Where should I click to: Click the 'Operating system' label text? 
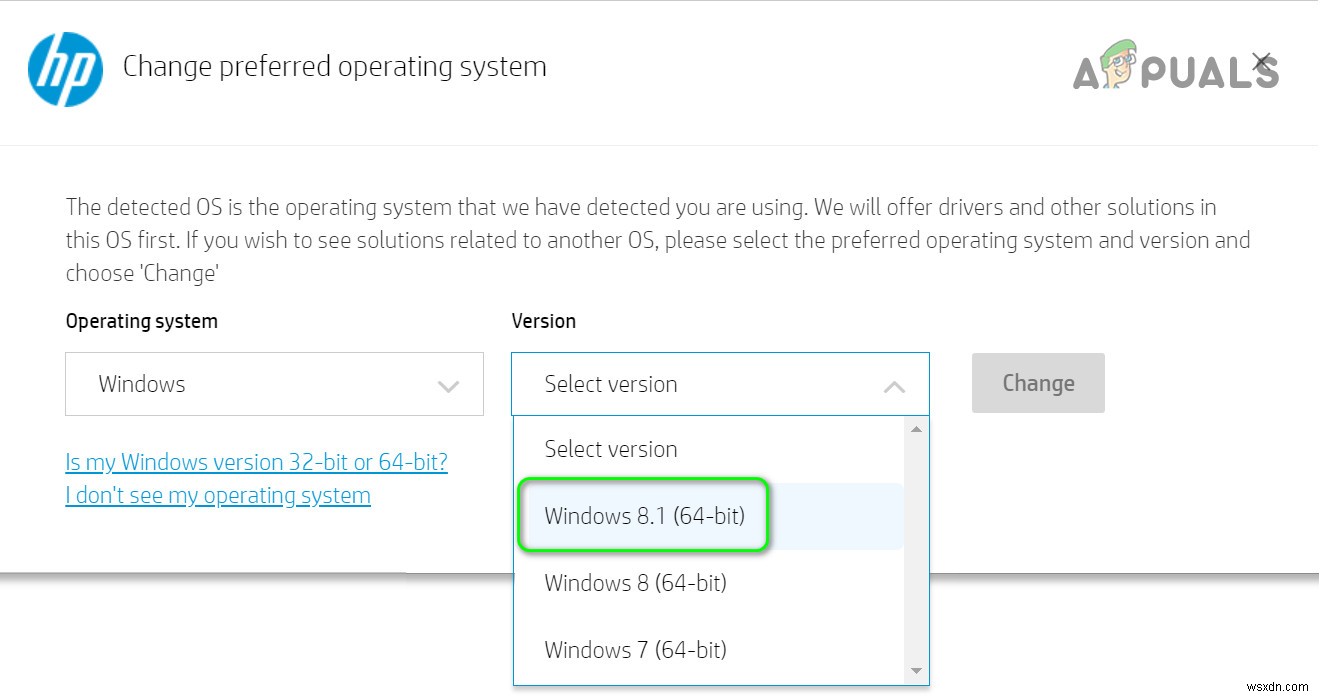[x=141, y=321]
